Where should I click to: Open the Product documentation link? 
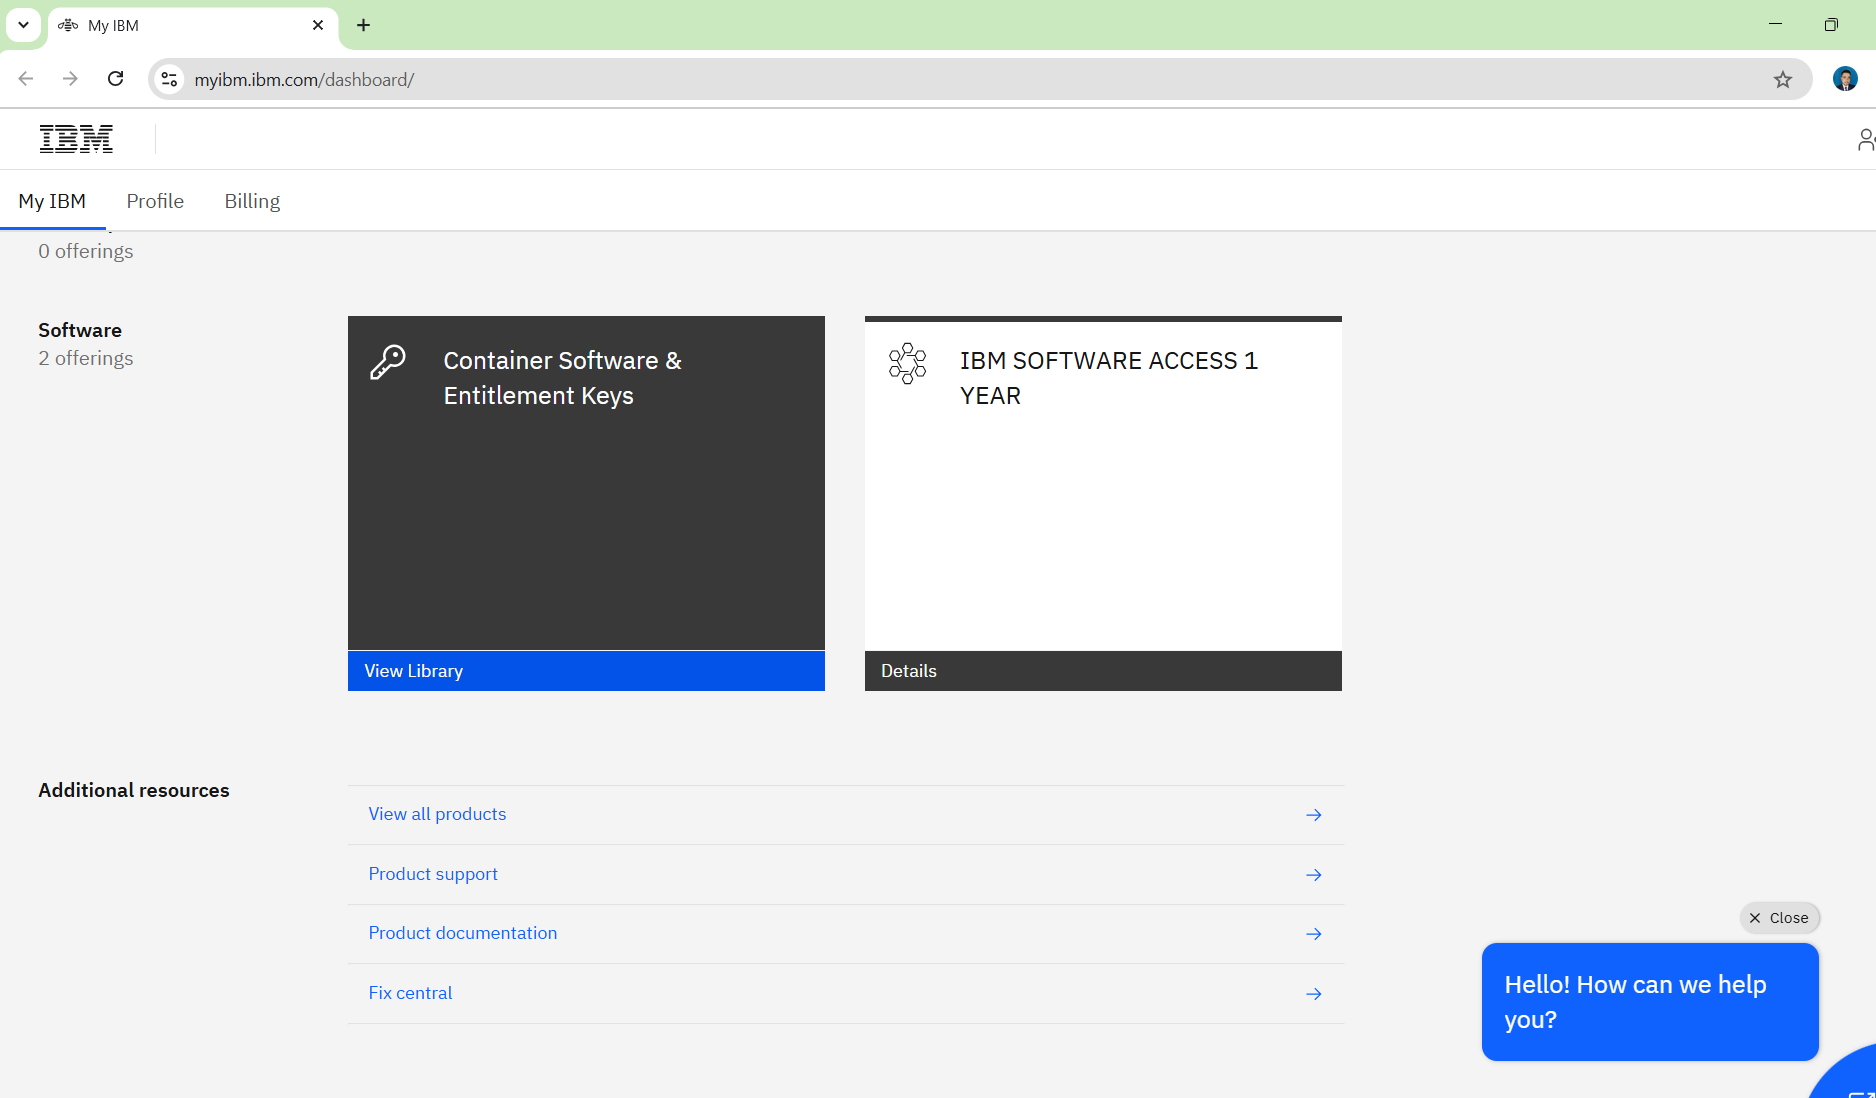pyautogui.click(x=463, y=933)
